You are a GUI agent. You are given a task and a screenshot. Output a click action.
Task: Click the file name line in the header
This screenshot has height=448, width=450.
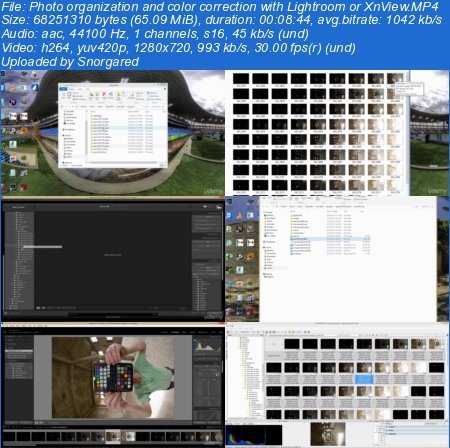click(220, 6)
